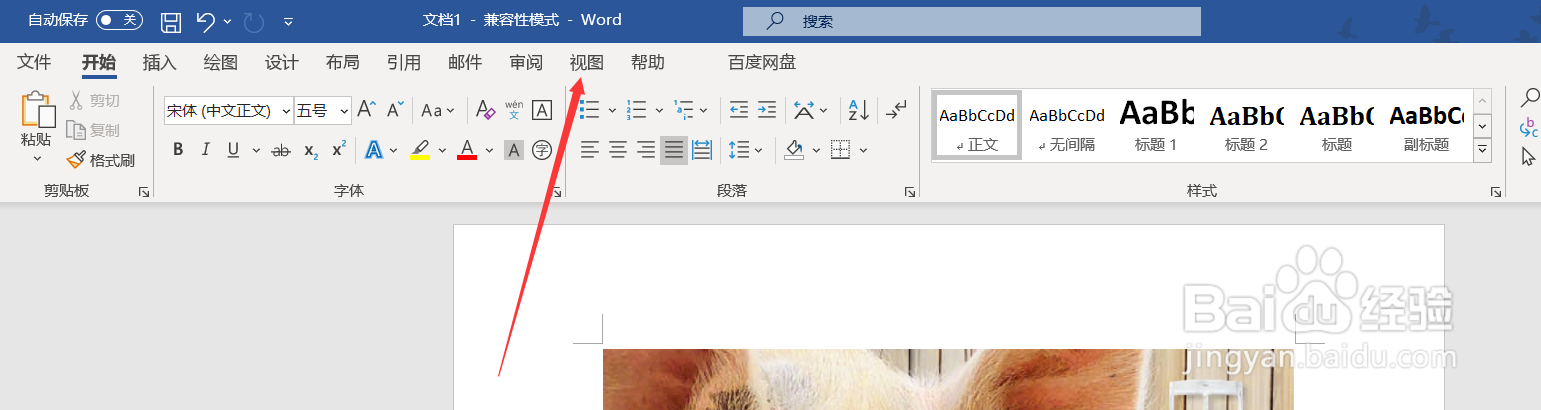Viewport: 1541px width, 410px height.
Task: Apply bulleted list
Action: (590, 110)
